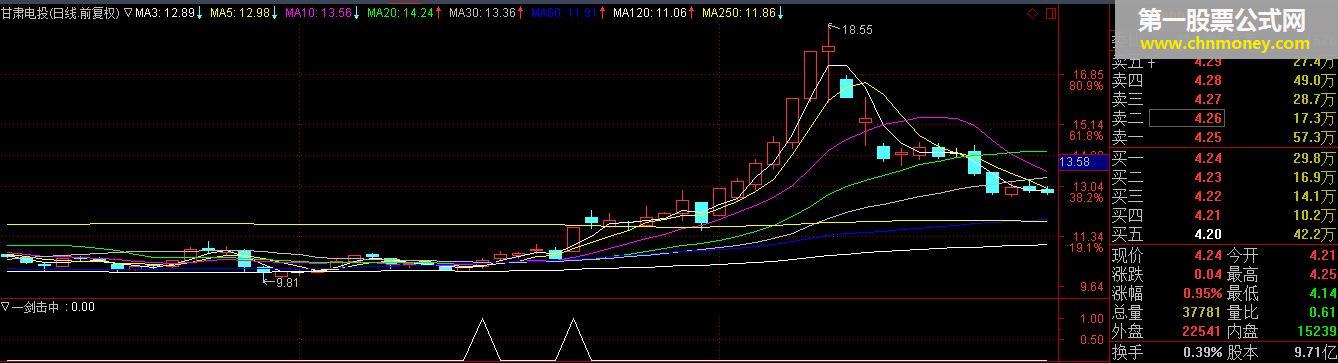The width and height of the screenshot is (1338, 363).
Task: Click the down arrow next to MA5 value
Action: click(275, 14)
